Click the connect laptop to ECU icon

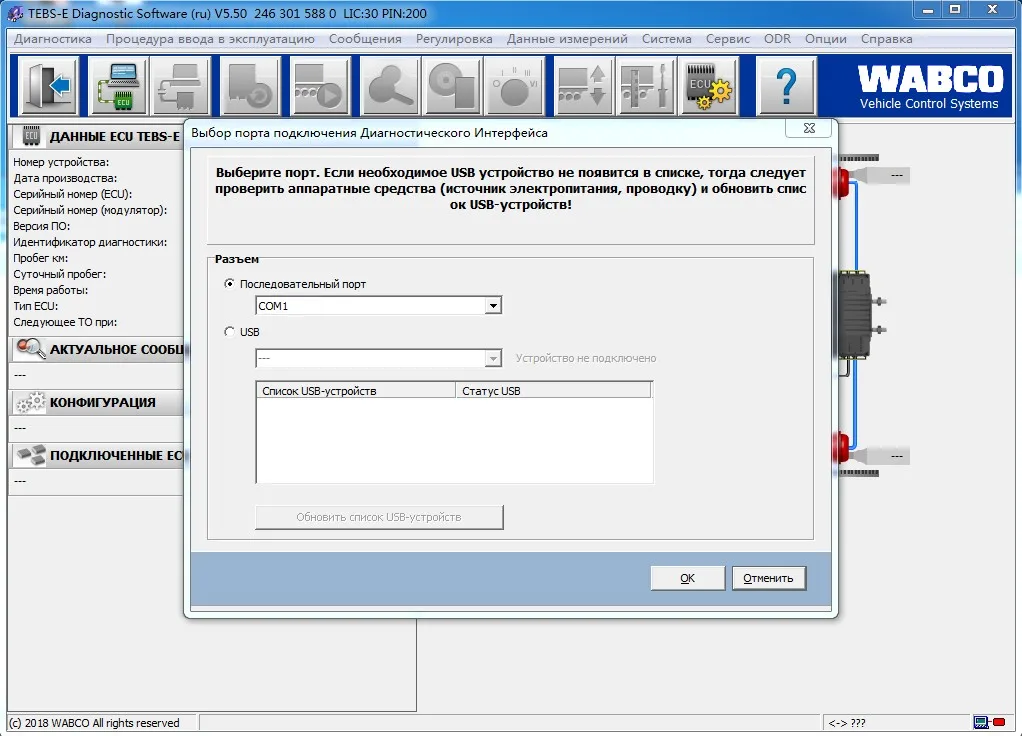118,86
